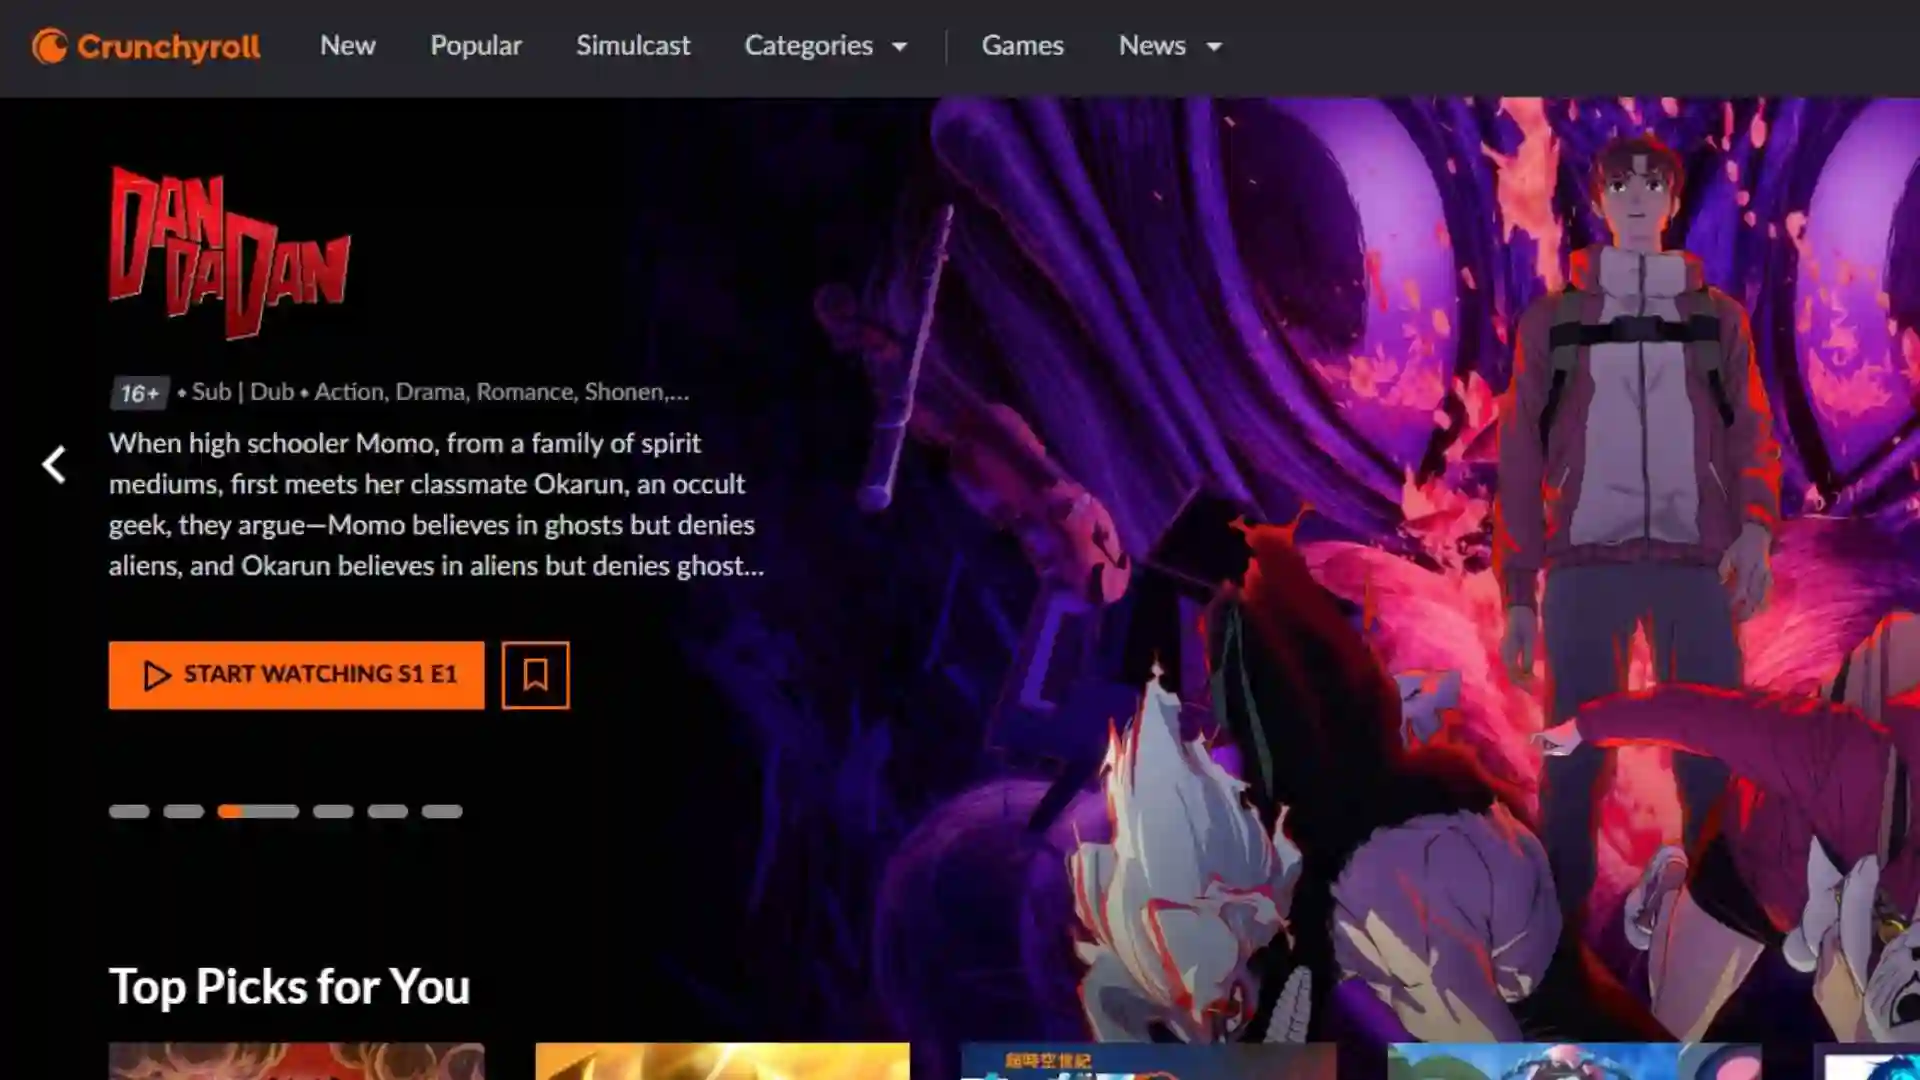Select the first carousel indicator
This screenshot has height=1080, width=1920.
tap(129, 811)
